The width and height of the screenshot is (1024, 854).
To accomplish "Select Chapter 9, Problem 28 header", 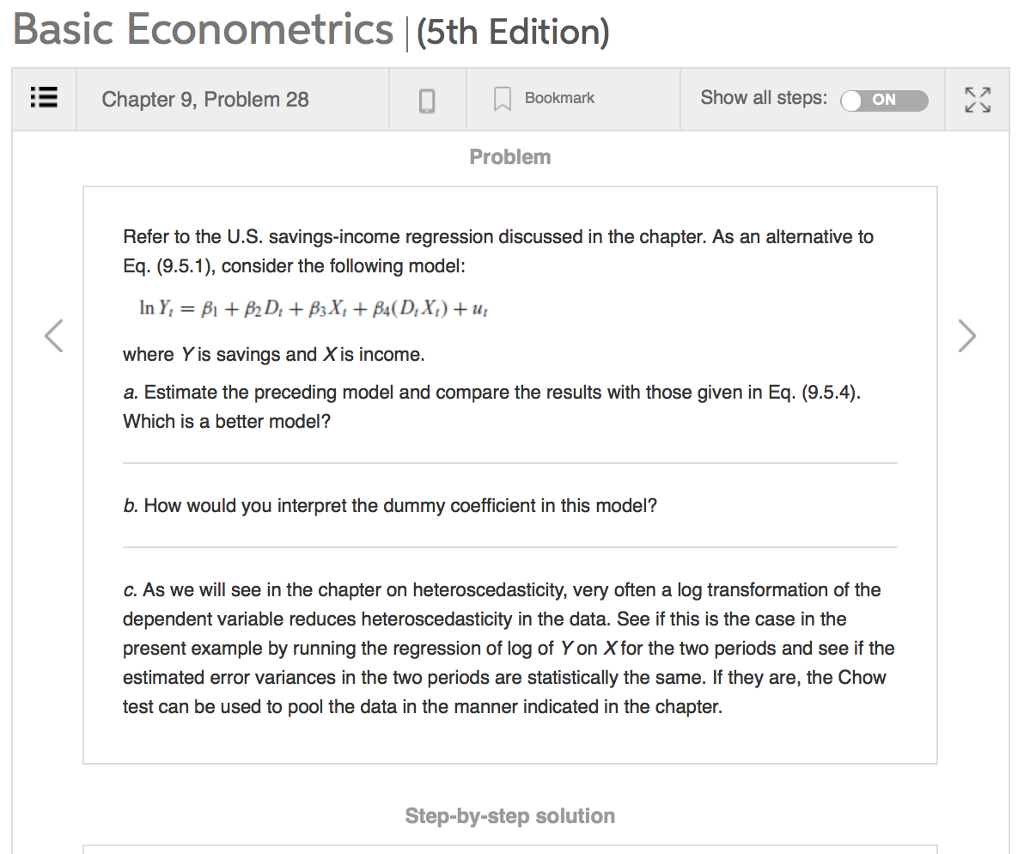I will click(x=203, y=99).
